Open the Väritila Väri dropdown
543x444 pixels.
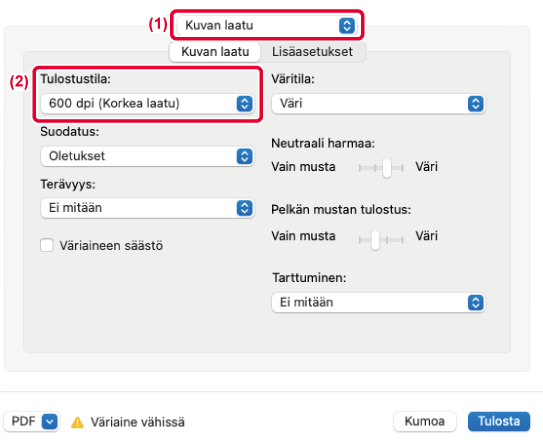(x=379, y=104)
